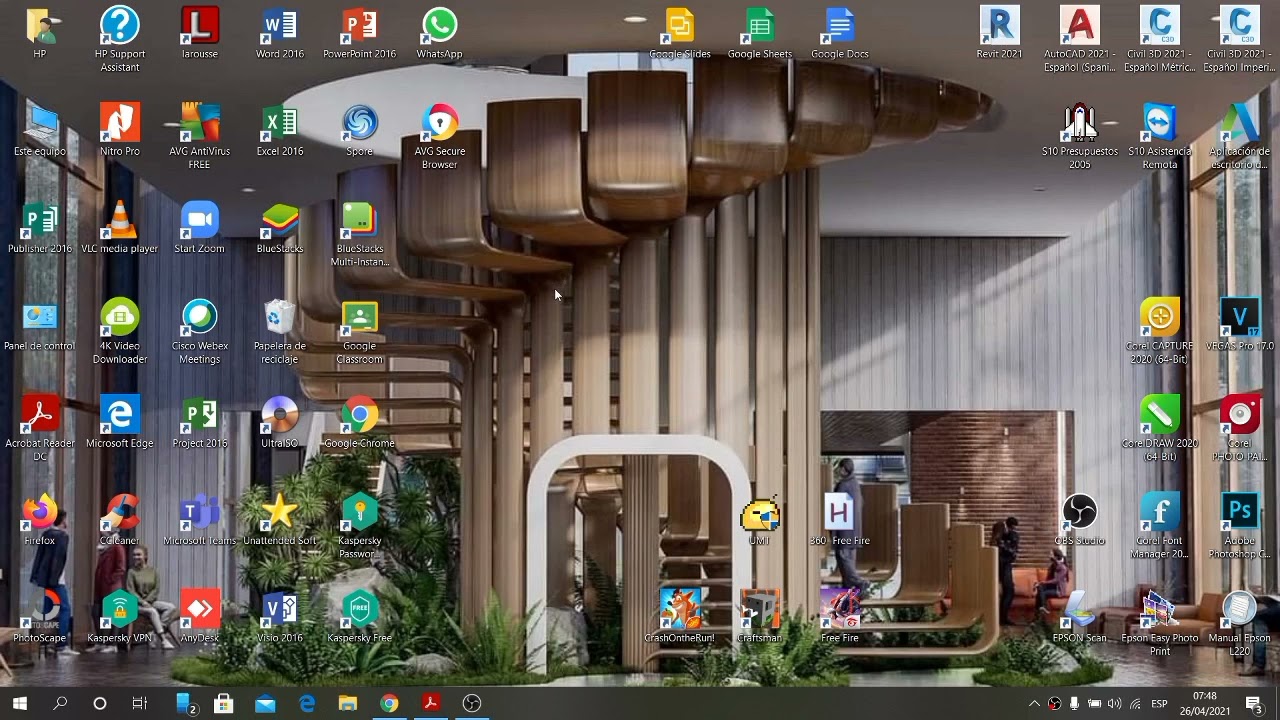Select the BlueStacks desktop icon
This screenshot has width=1280, height=720.
click(x=280, y=227)
